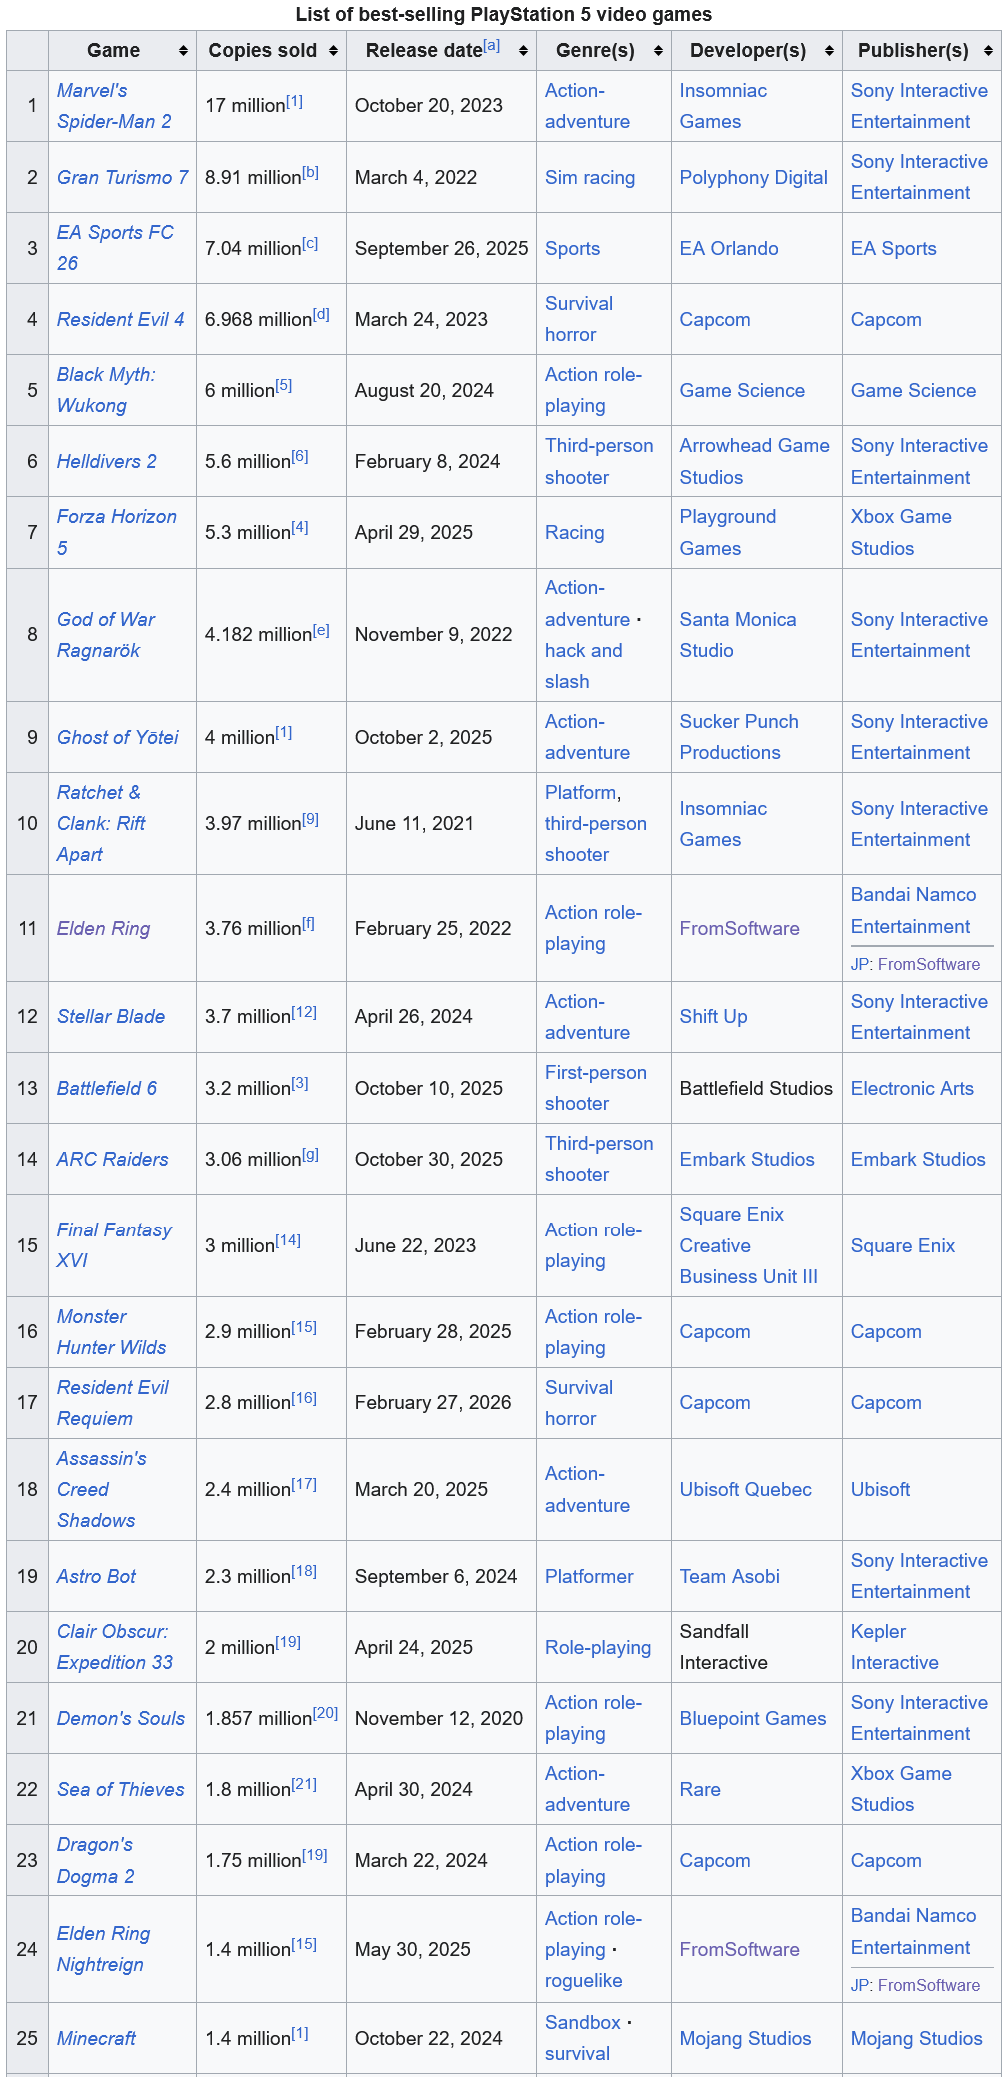Open Bluepoint Games developer link
The height and width of the screenshot is (2078, 1003).
(x=753, y=1718)
